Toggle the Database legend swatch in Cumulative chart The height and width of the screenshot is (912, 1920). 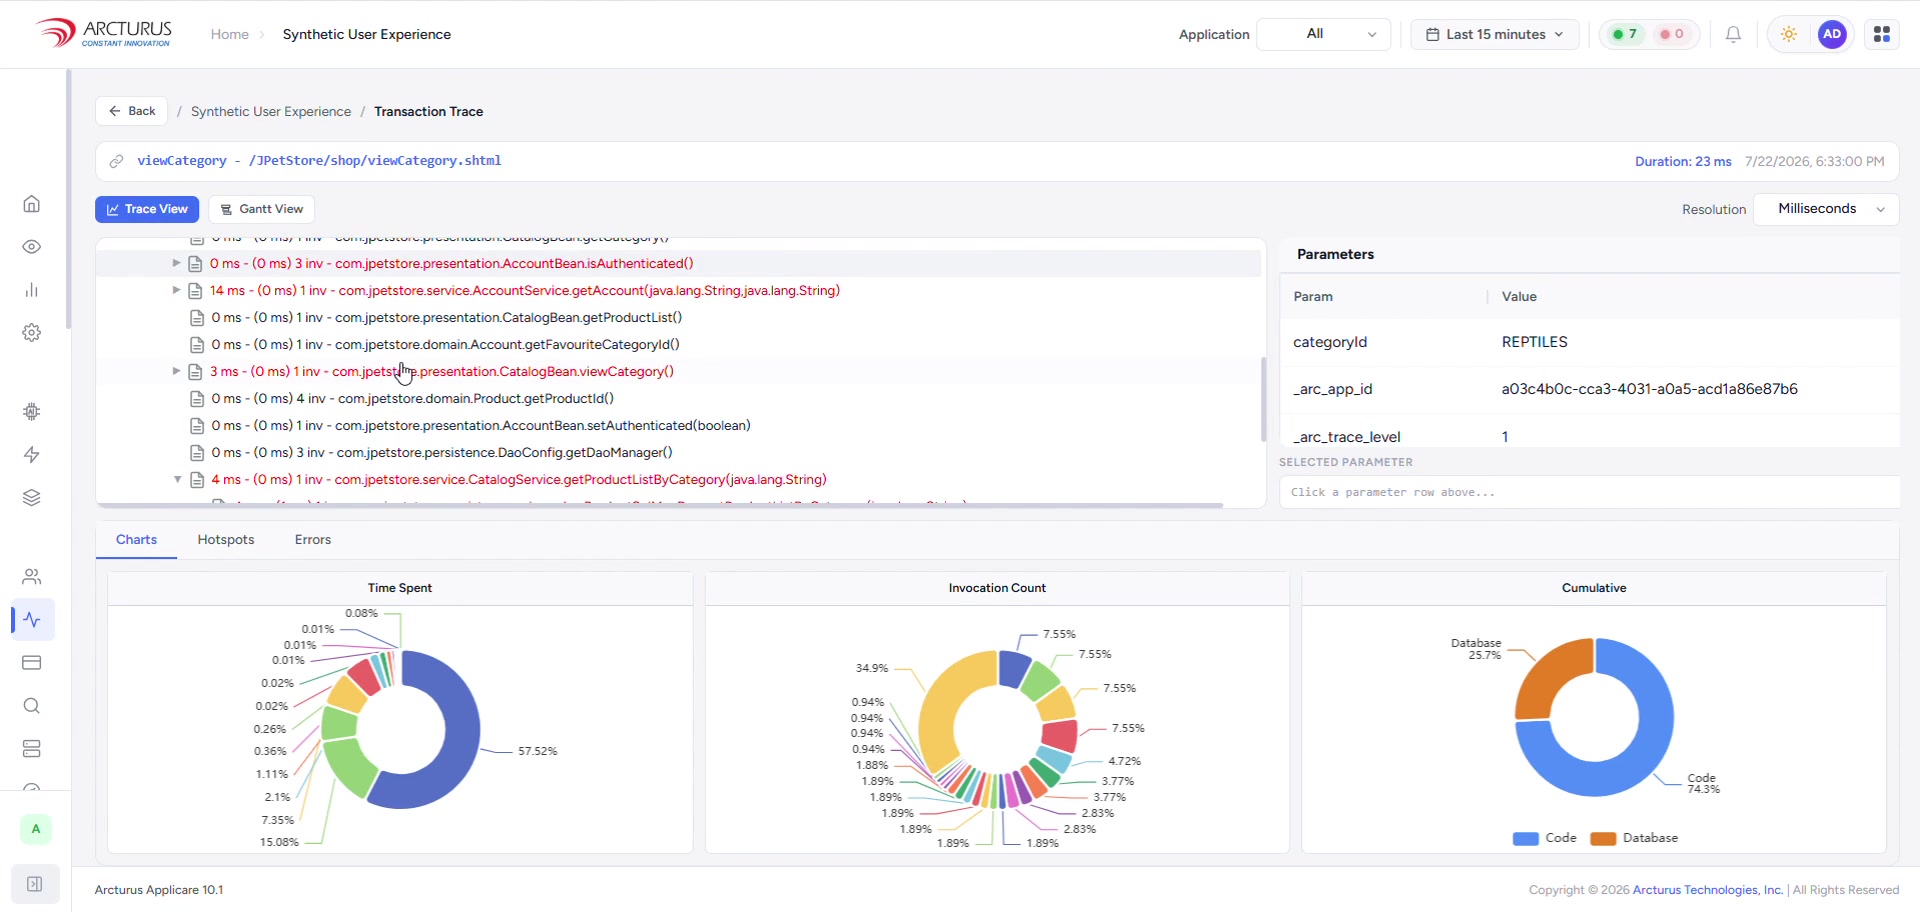click(x=1603, y=839)
